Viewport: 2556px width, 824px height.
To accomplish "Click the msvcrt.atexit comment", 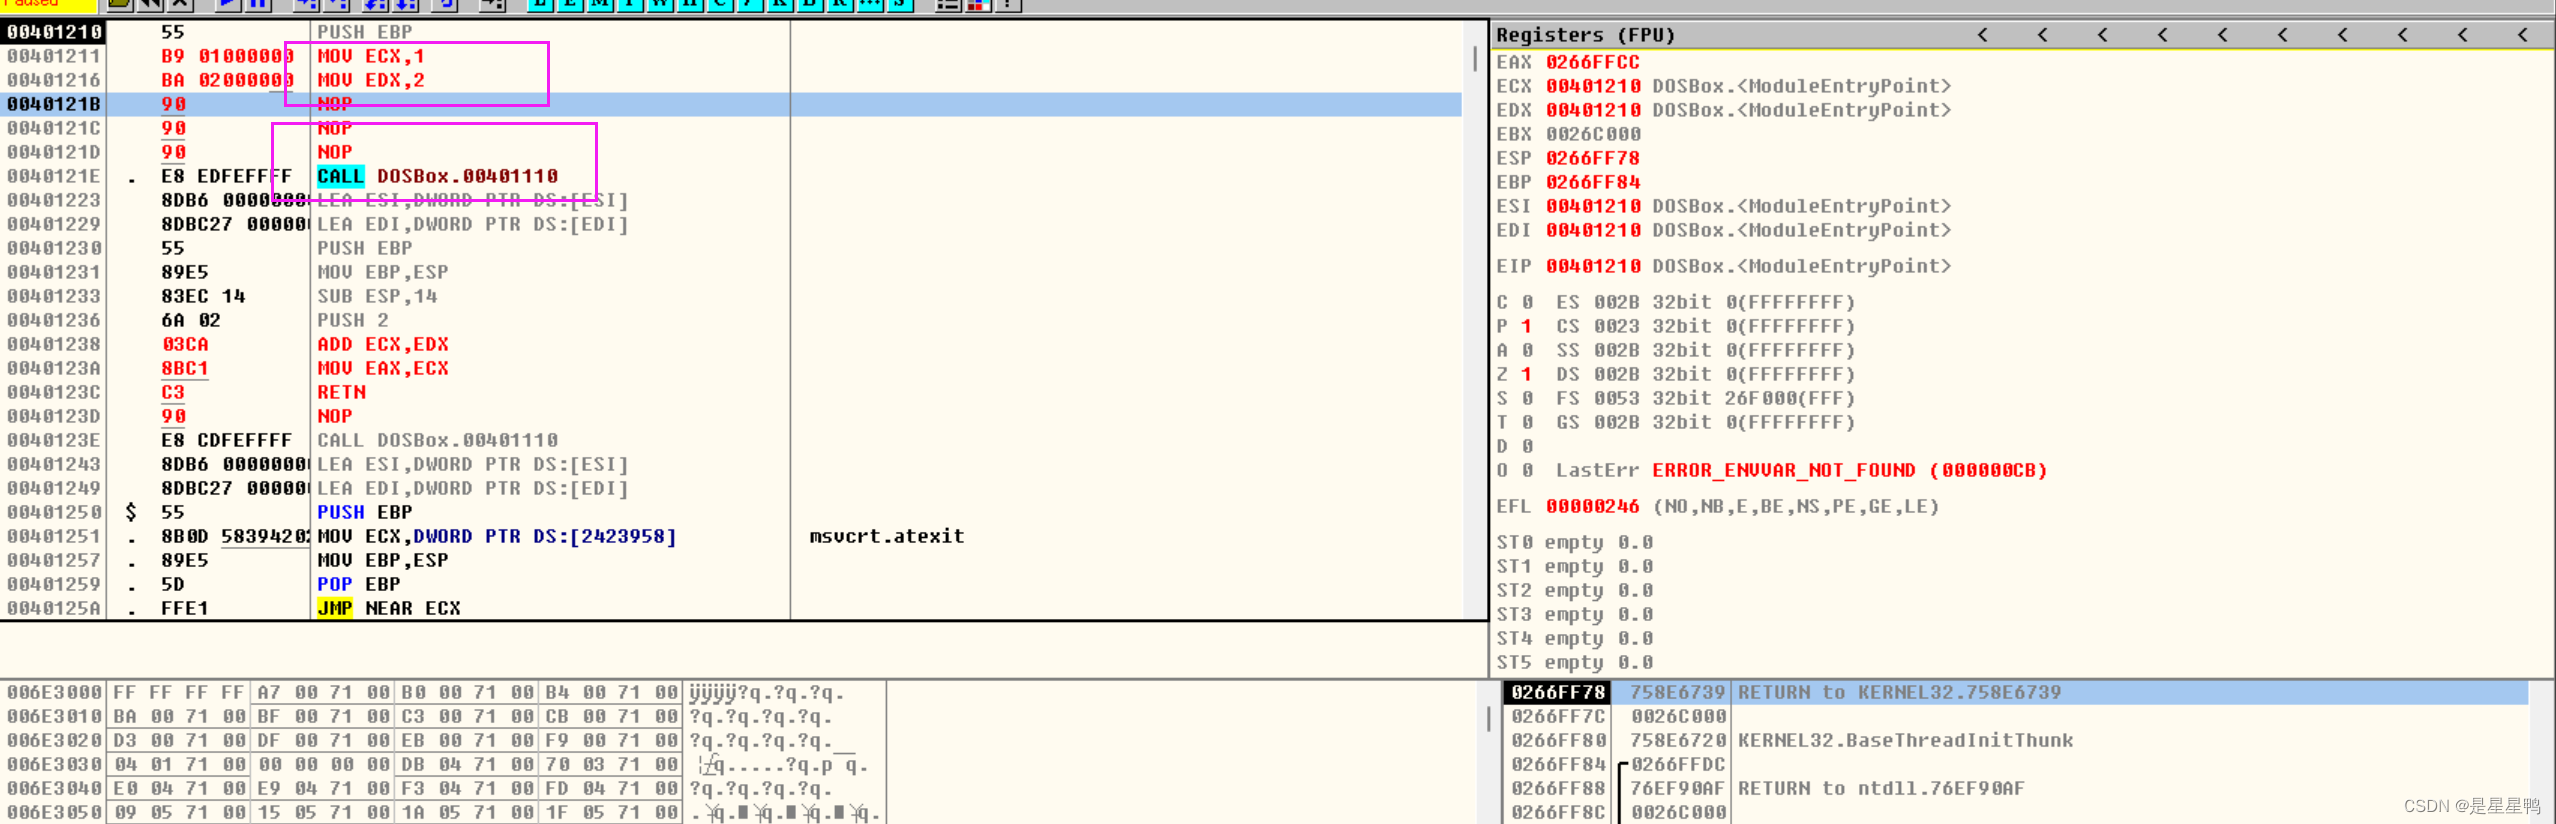I will click(x=887, y=536).
